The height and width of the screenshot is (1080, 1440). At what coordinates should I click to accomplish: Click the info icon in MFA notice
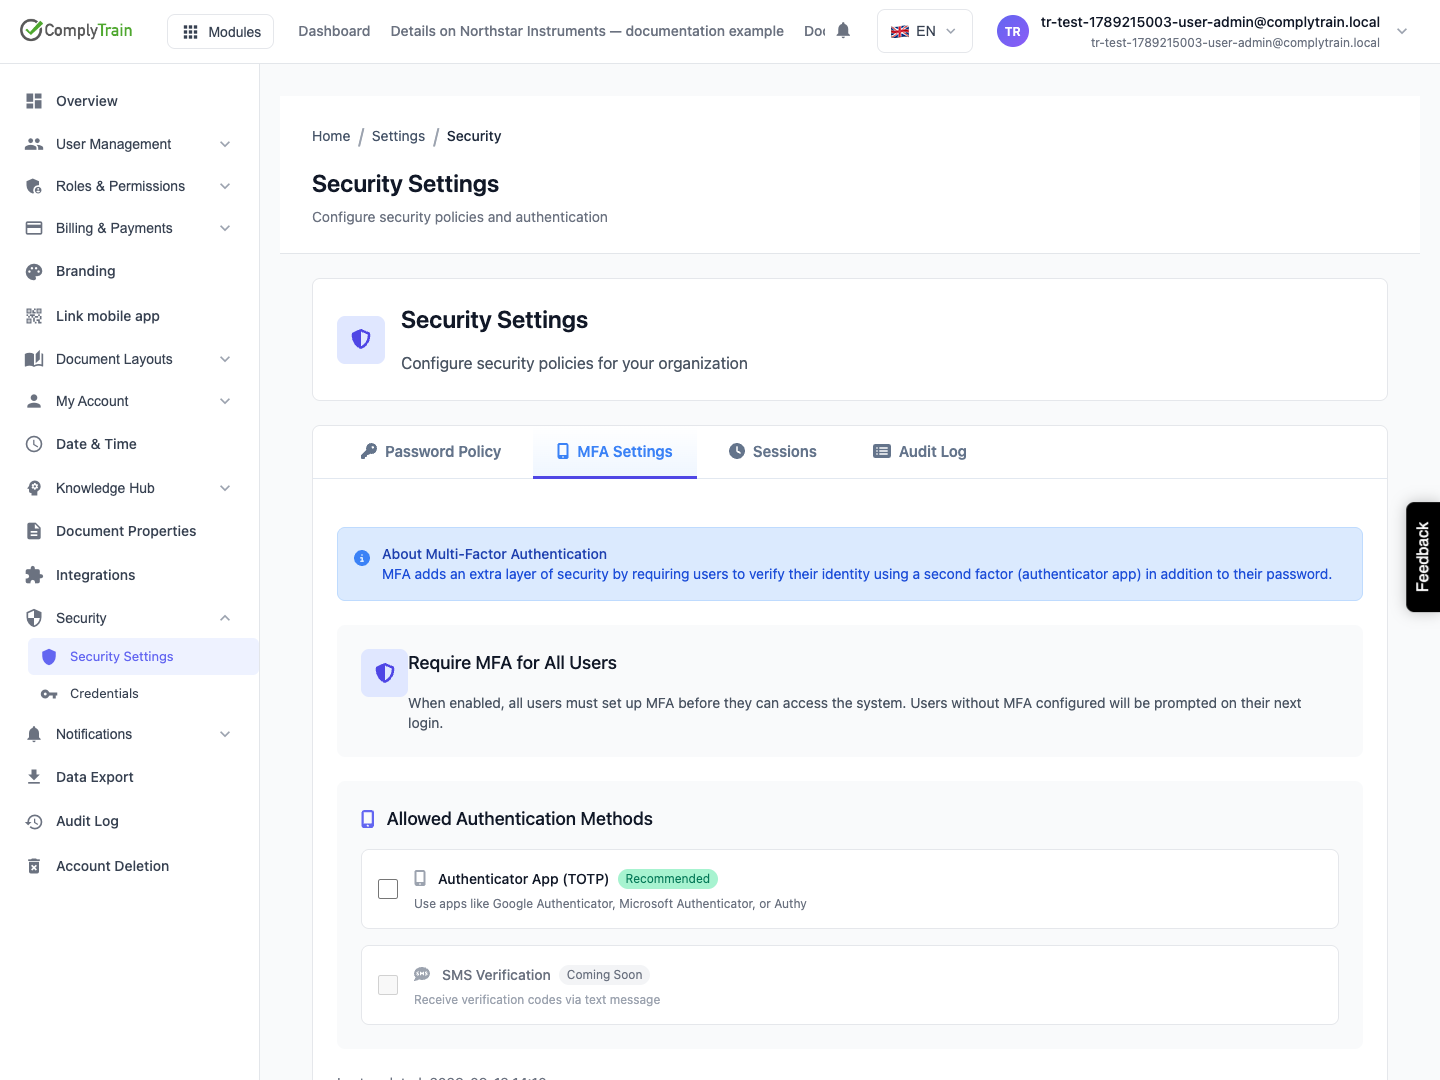pos(362,558)
